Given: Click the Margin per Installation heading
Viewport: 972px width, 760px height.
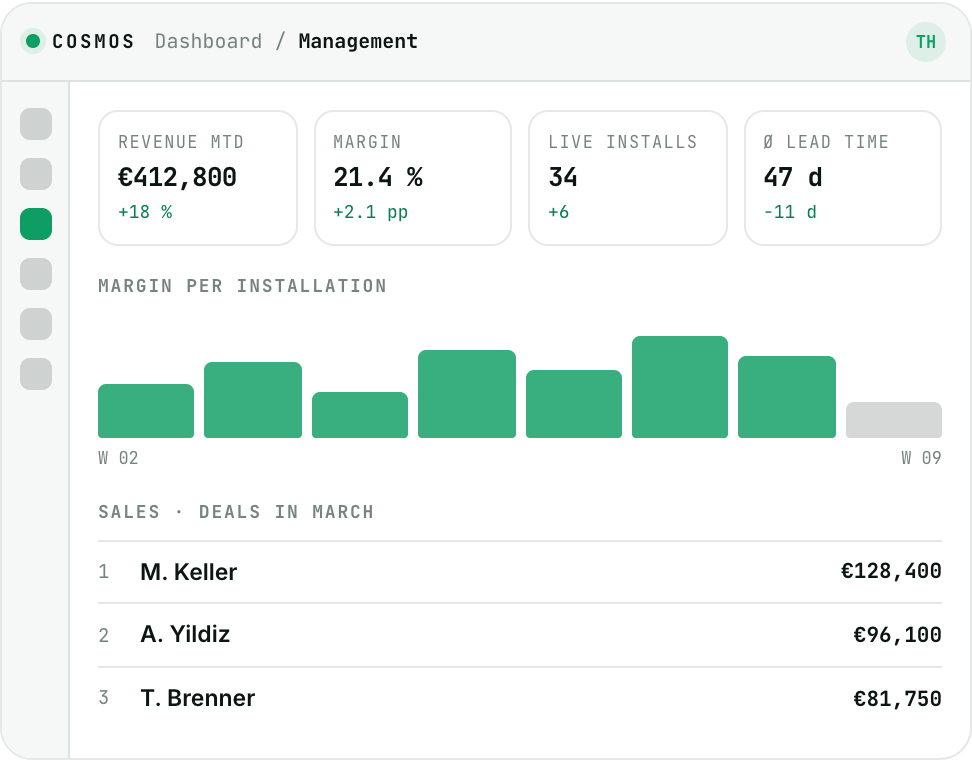Looking at the screenshot, I should [242, 286].
